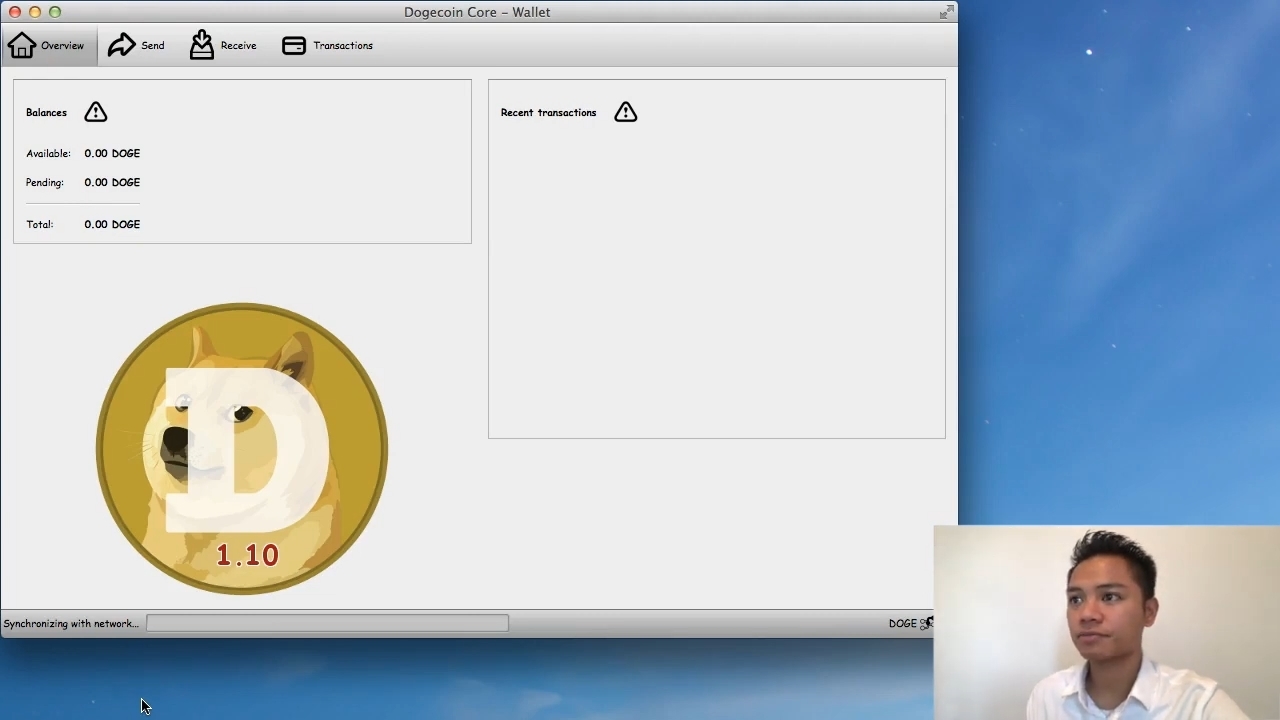Click warning triangle beside Recent transactions

click(625, 112)
